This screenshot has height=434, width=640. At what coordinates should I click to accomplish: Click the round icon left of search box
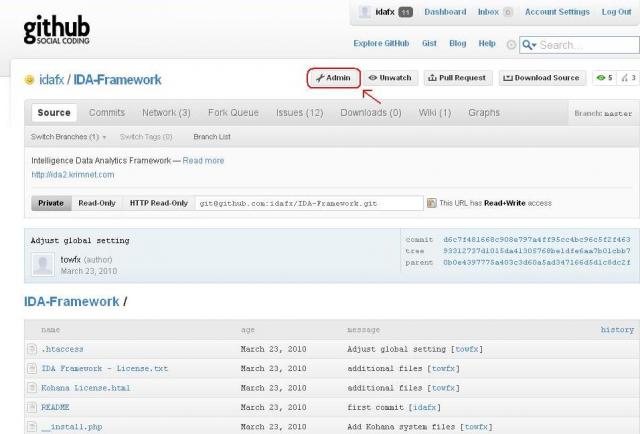coord(511,45)
